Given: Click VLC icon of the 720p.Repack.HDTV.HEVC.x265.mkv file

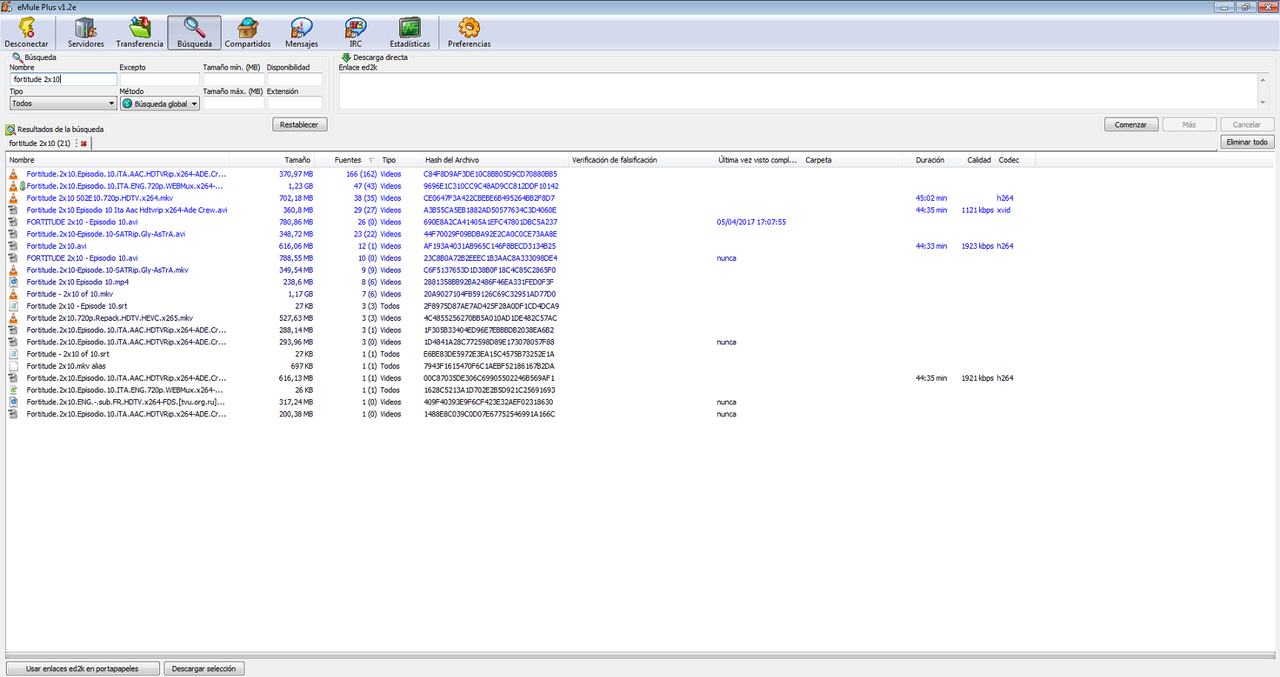Looking at the screenshot, I should pos(13,318).
